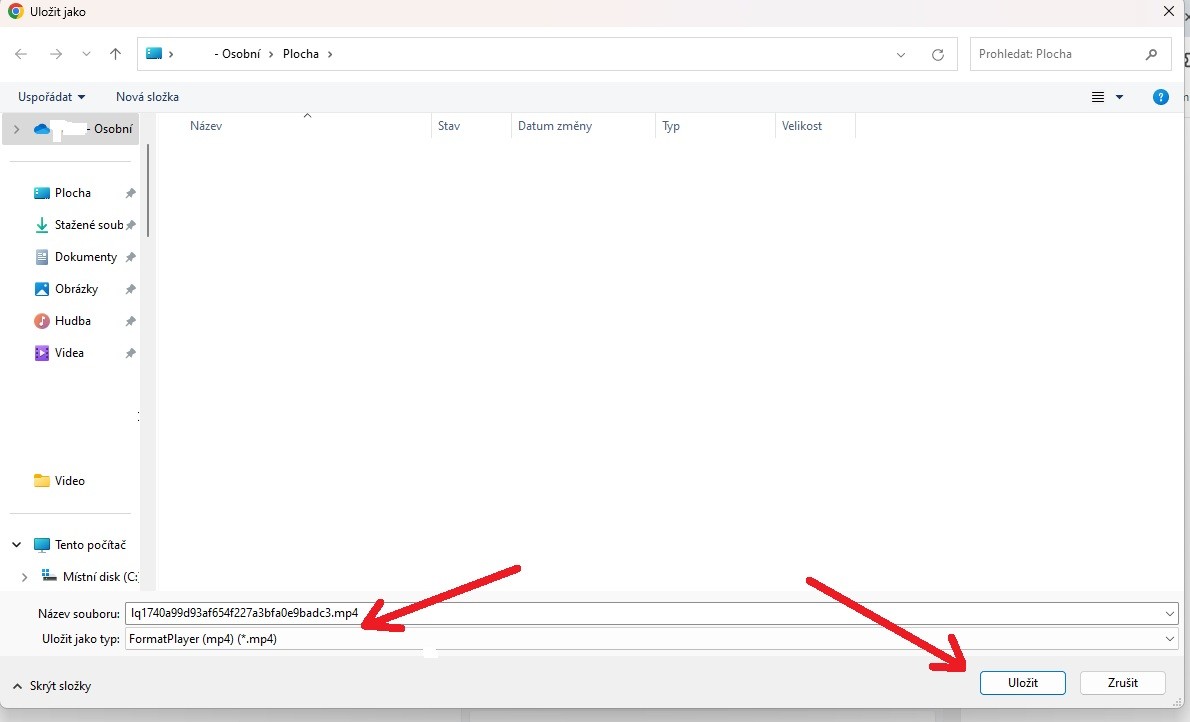The image size is (1190, 722).
Task: Refresh the Plocha folder view
Action: [937, 55]
